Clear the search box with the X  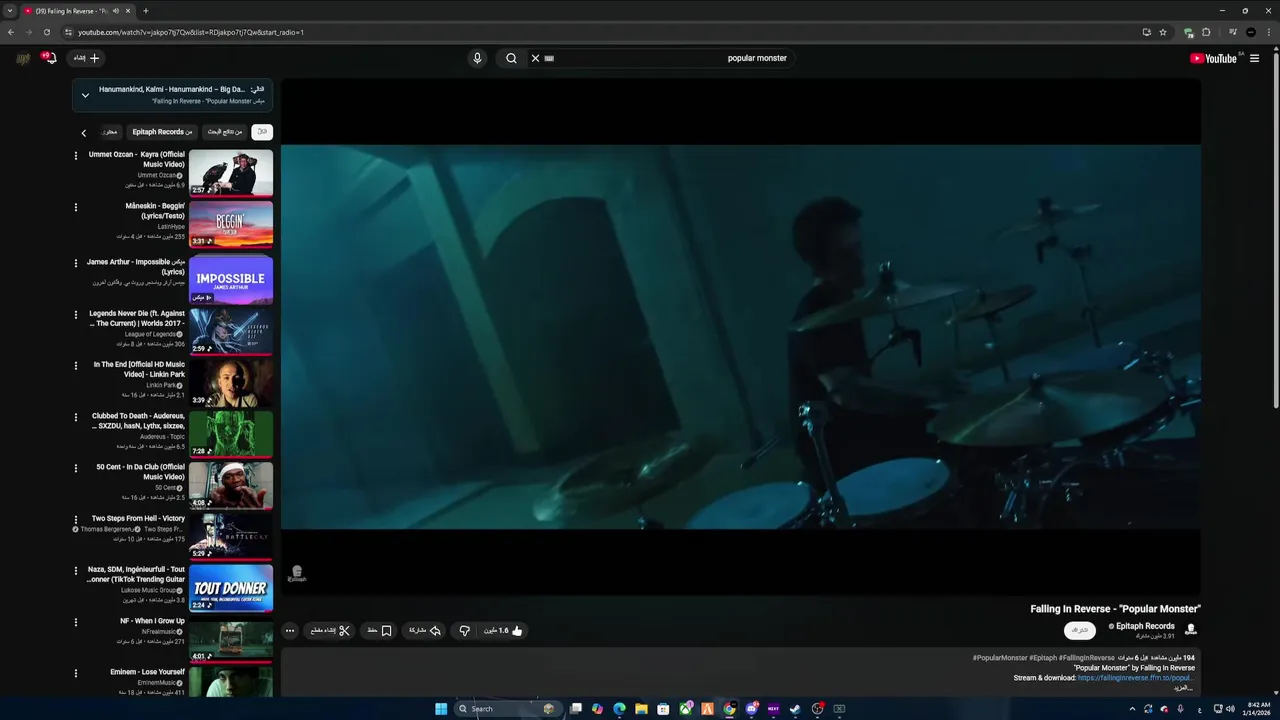535,58
